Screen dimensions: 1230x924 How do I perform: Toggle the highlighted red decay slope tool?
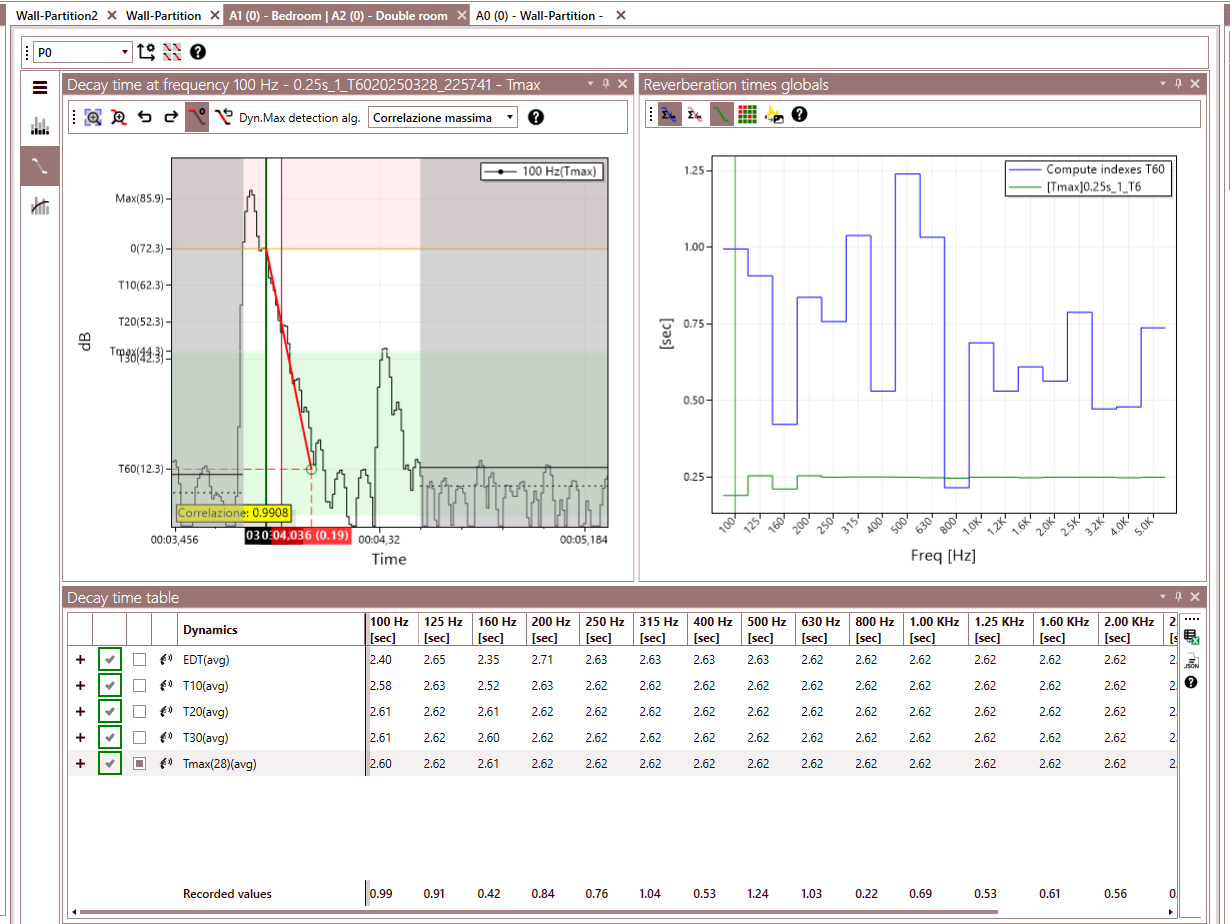pos(197,117)
